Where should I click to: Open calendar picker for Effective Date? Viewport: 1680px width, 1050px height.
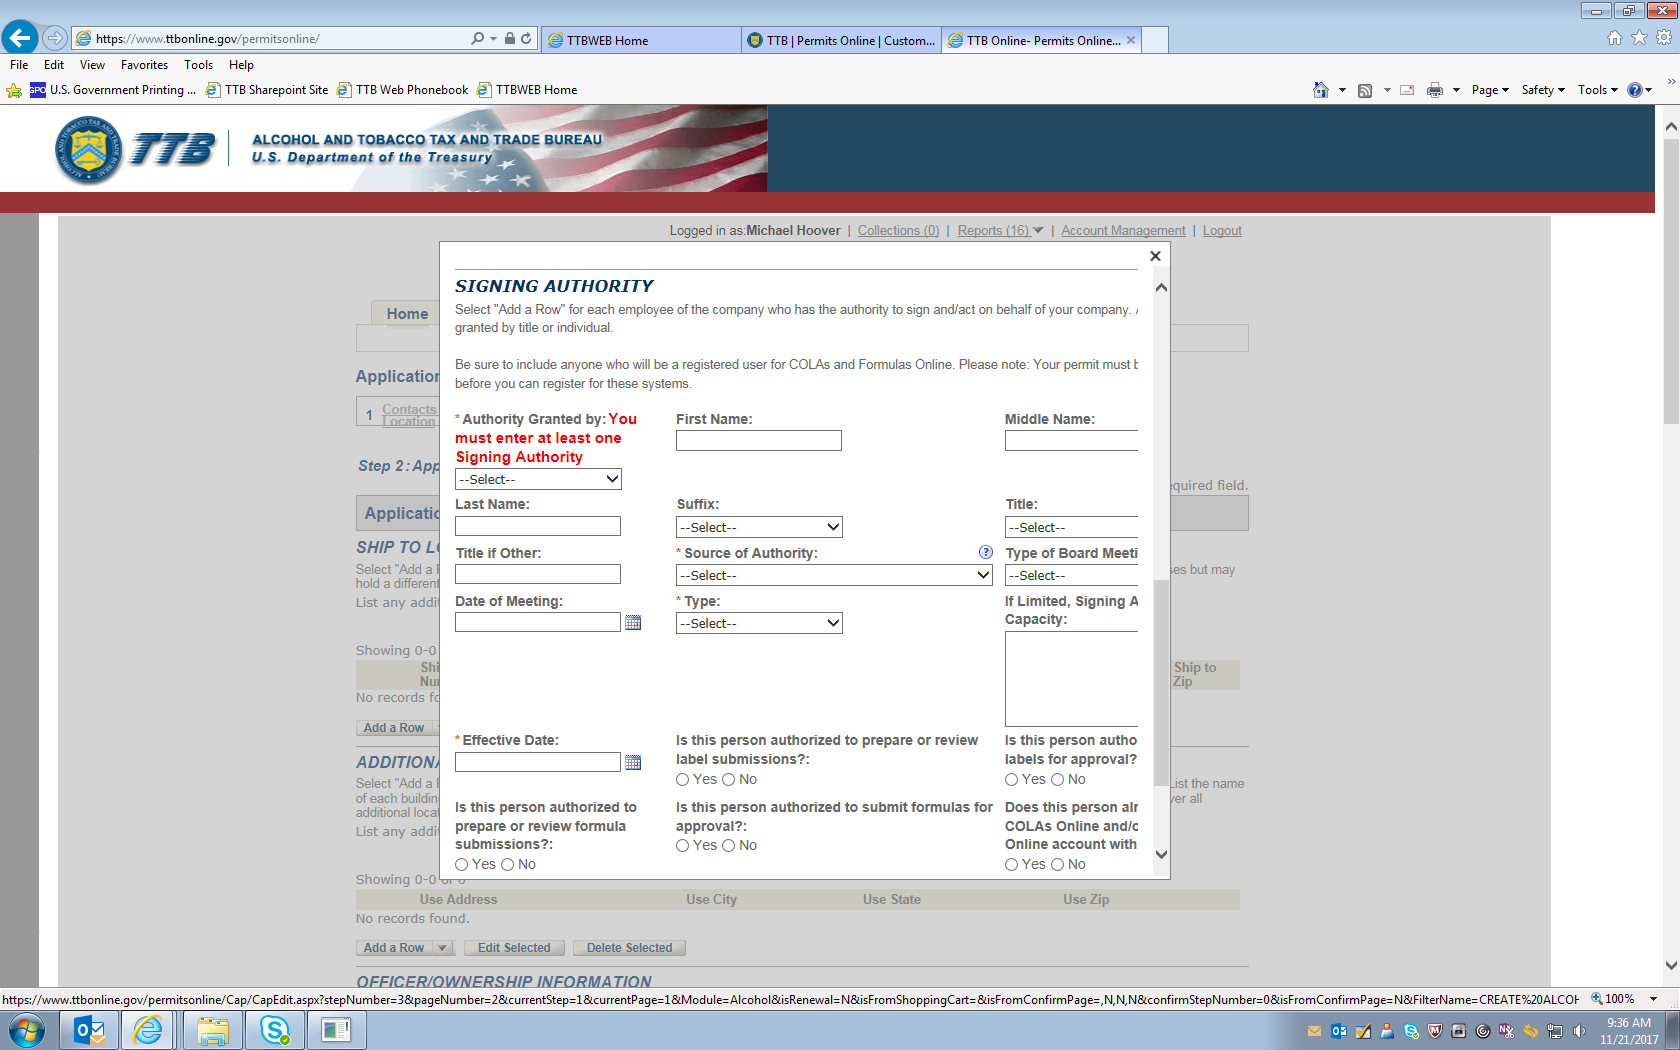click(x=633, y=763)
